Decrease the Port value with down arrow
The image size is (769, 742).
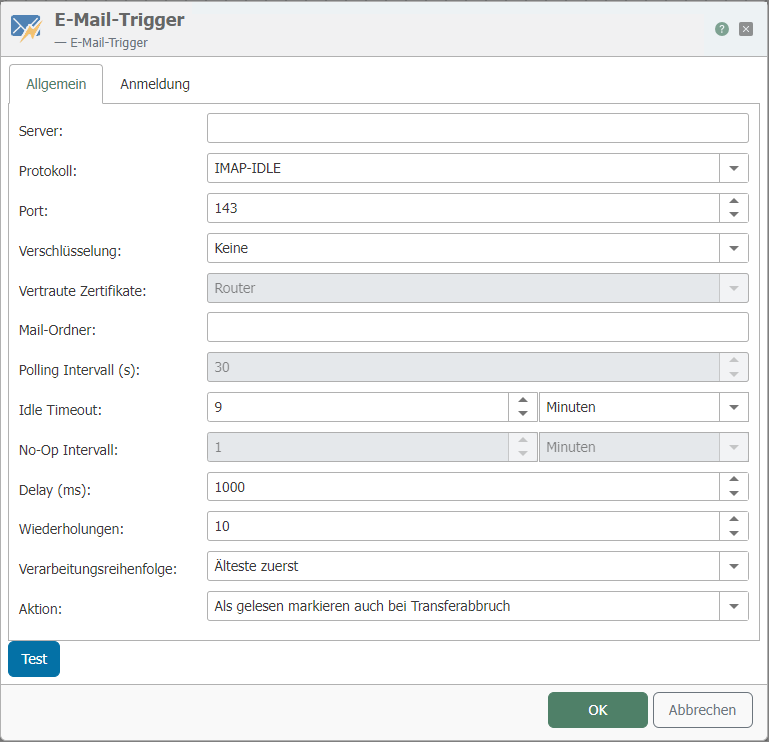click(734, 215)
